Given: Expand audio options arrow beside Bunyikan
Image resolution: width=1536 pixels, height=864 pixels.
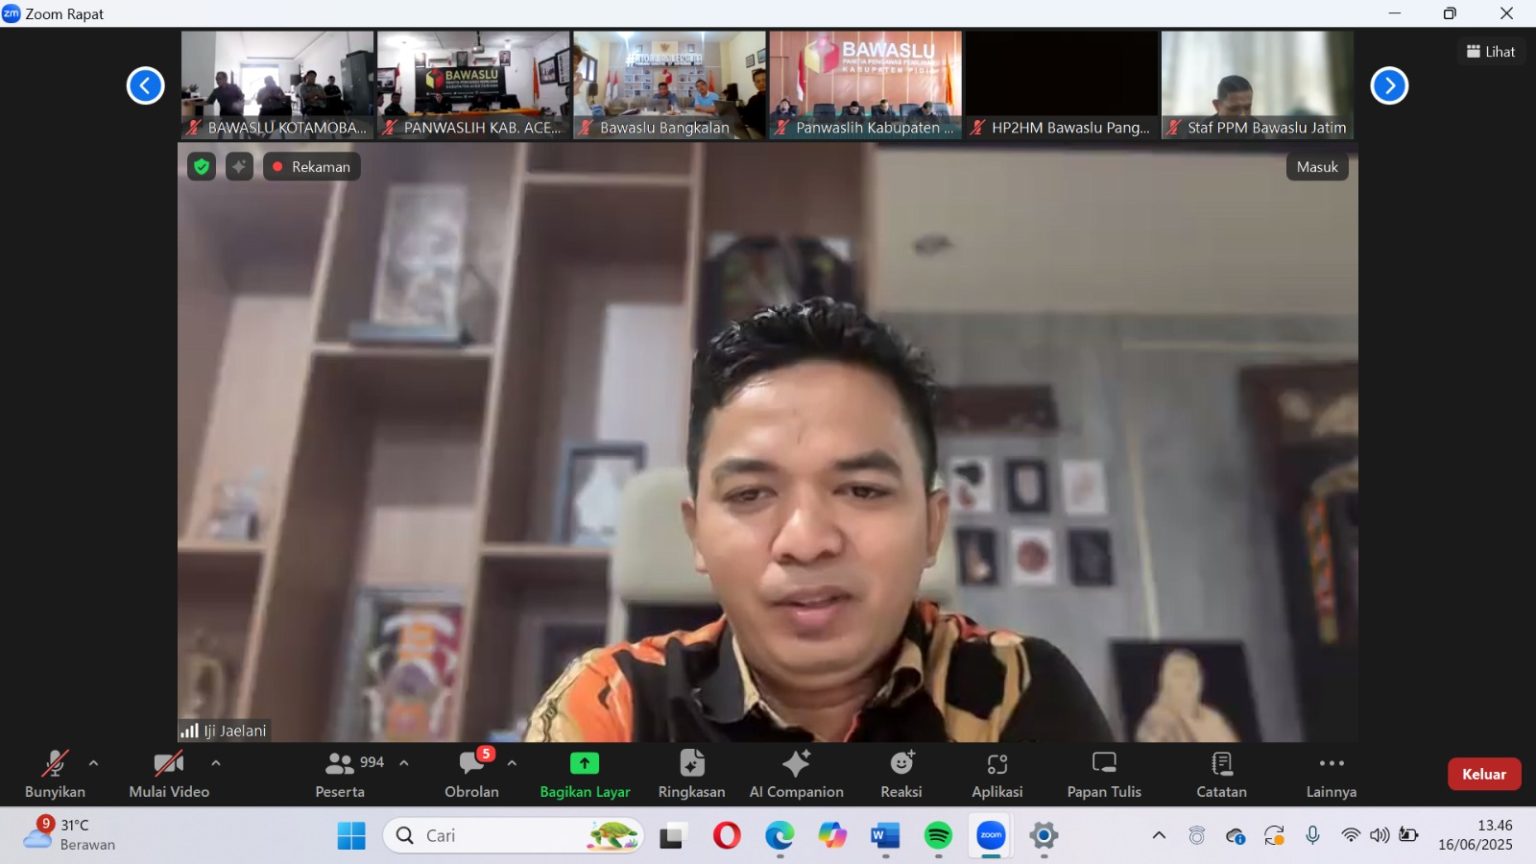Looking at the screenshot, I should [x=94, y=763].
